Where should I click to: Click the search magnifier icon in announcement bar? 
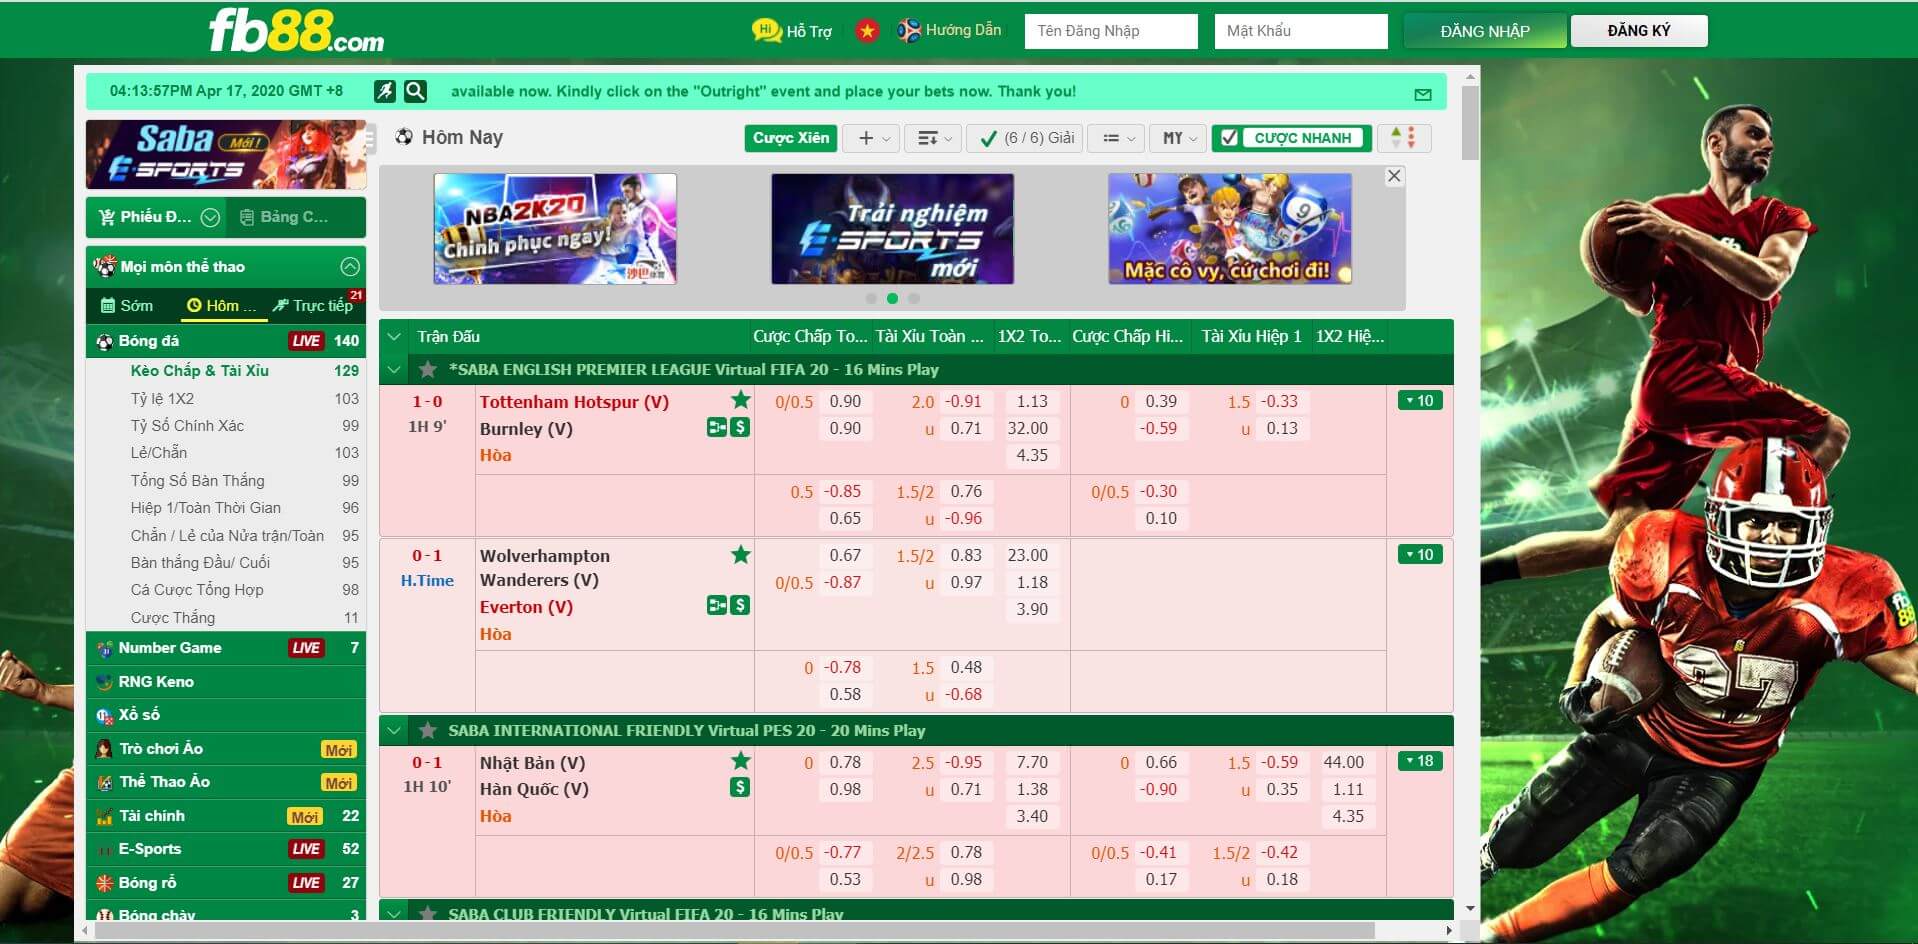point(415,91)
